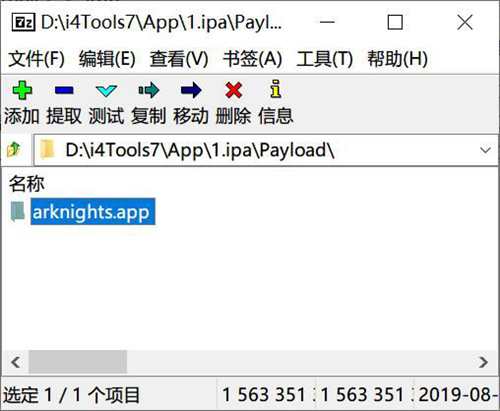Image resolution: width=500 pixels, height=411 pixels.
Task: Open the 查看(V) menu
Action: (179, 59)
